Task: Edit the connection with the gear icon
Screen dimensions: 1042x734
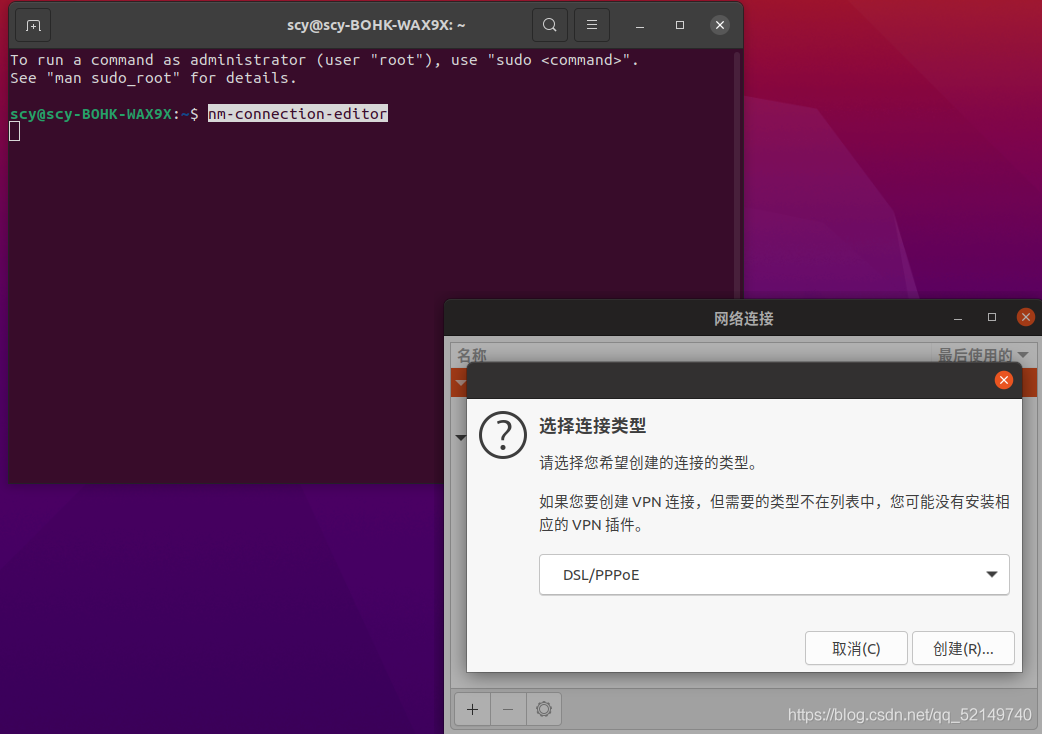Action: [x=544, y=709]
